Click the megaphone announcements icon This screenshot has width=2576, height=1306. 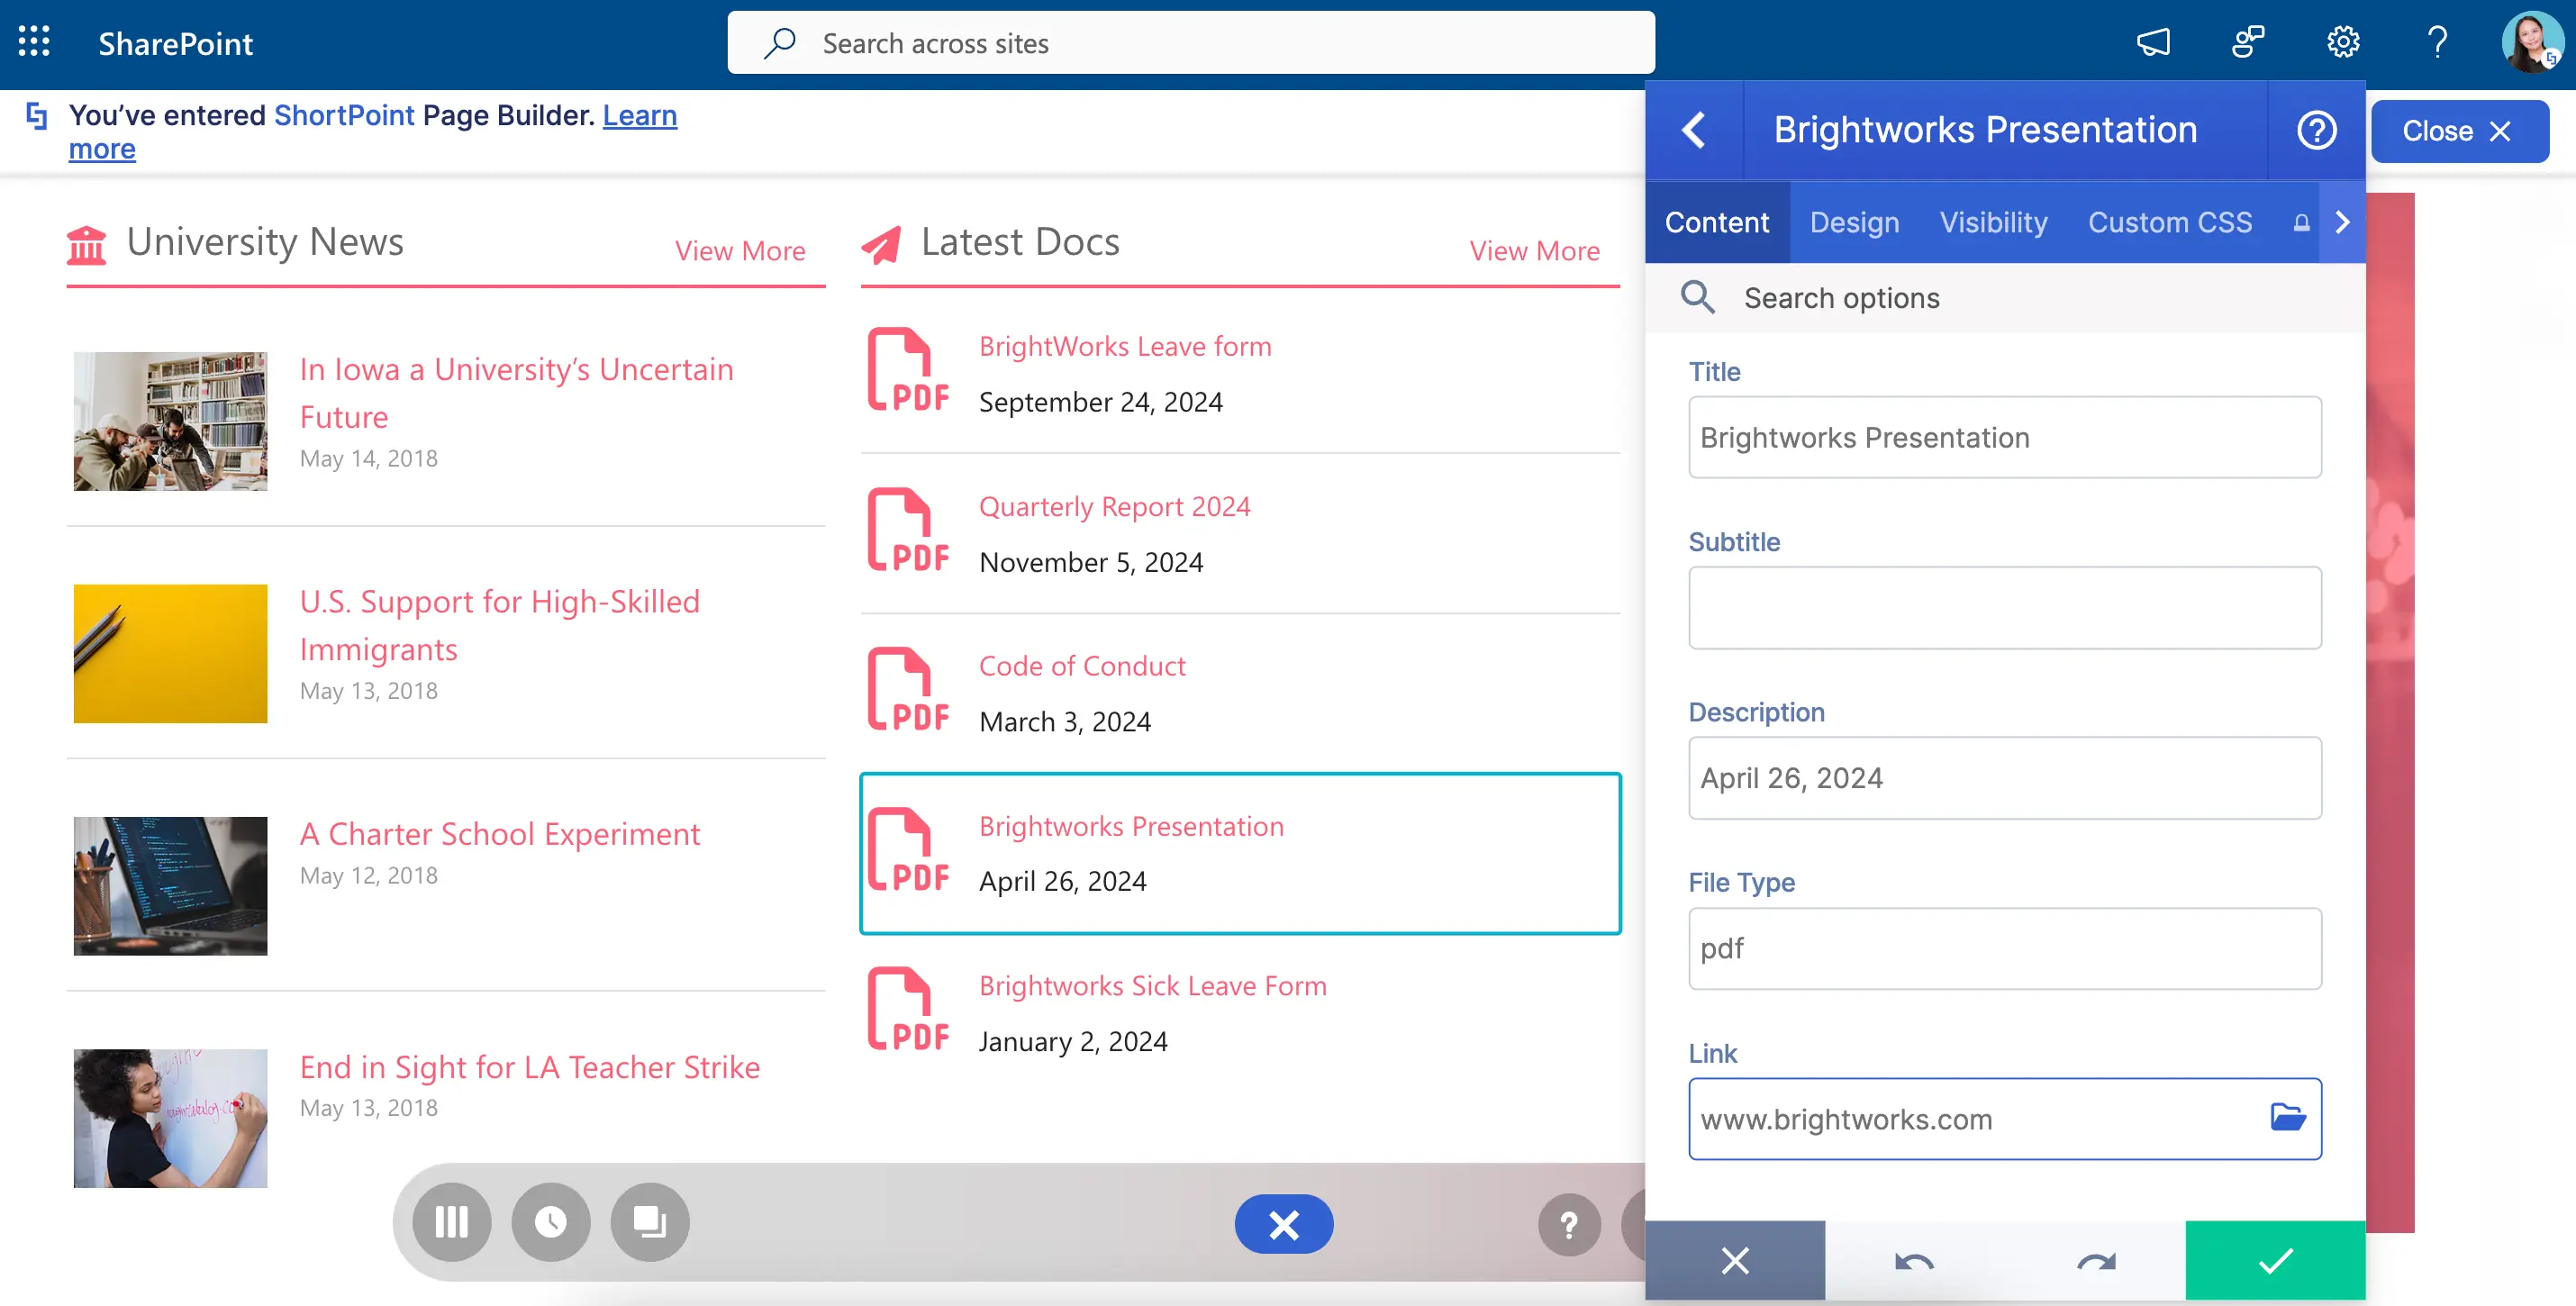[2153, 42]
